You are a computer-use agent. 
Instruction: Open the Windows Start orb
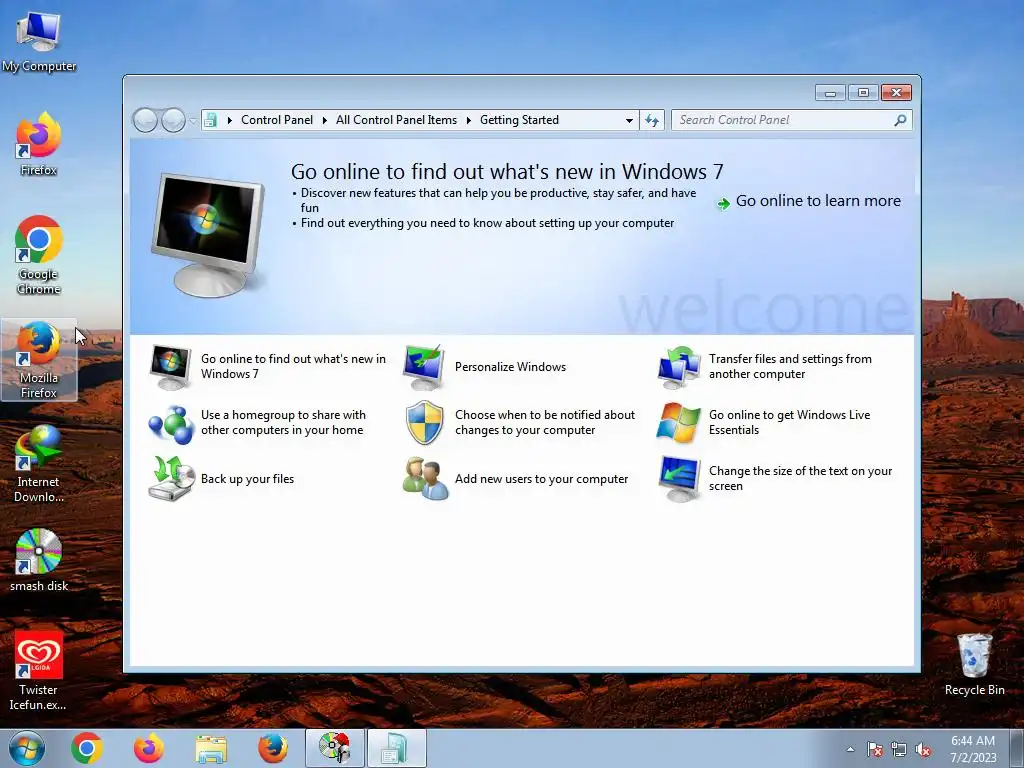click(27, 748)
